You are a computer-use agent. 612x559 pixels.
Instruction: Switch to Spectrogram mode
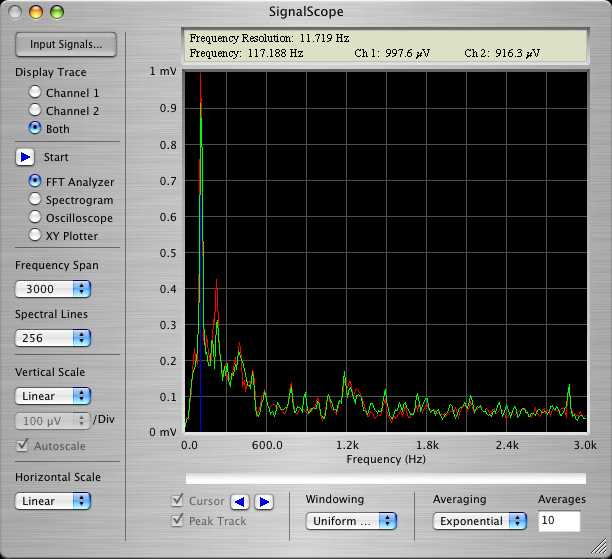coord(36,200)
